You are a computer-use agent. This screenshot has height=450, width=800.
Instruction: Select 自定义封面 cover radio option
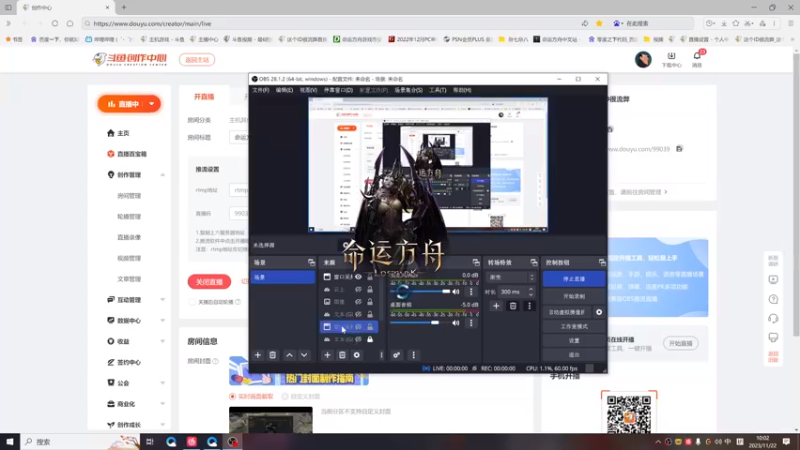pyautogui.click(x=285, y=396)
